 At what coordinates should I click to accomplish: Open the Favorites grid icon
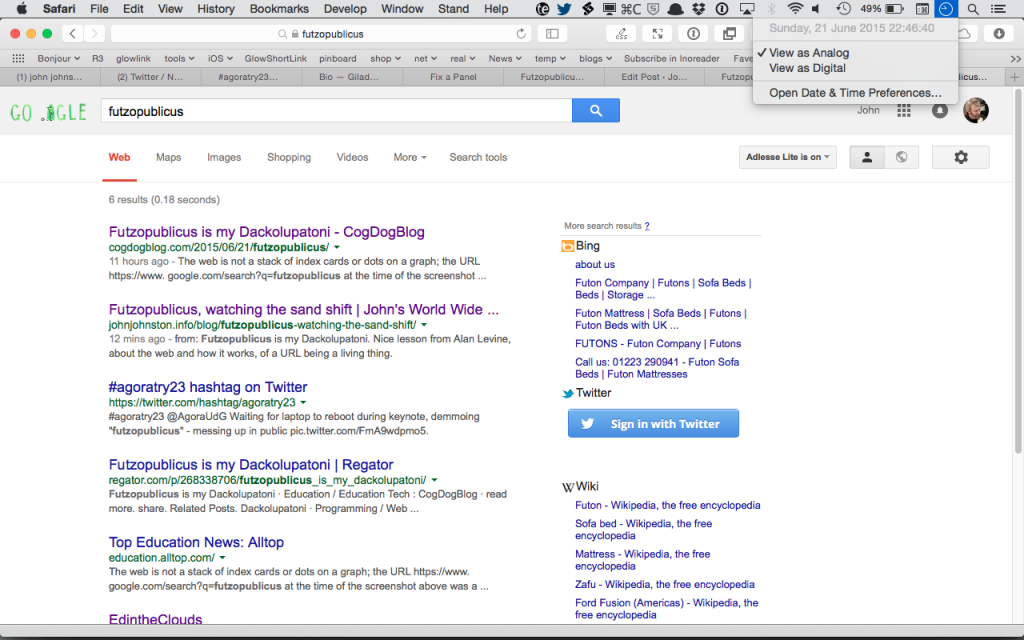(18, 58)
